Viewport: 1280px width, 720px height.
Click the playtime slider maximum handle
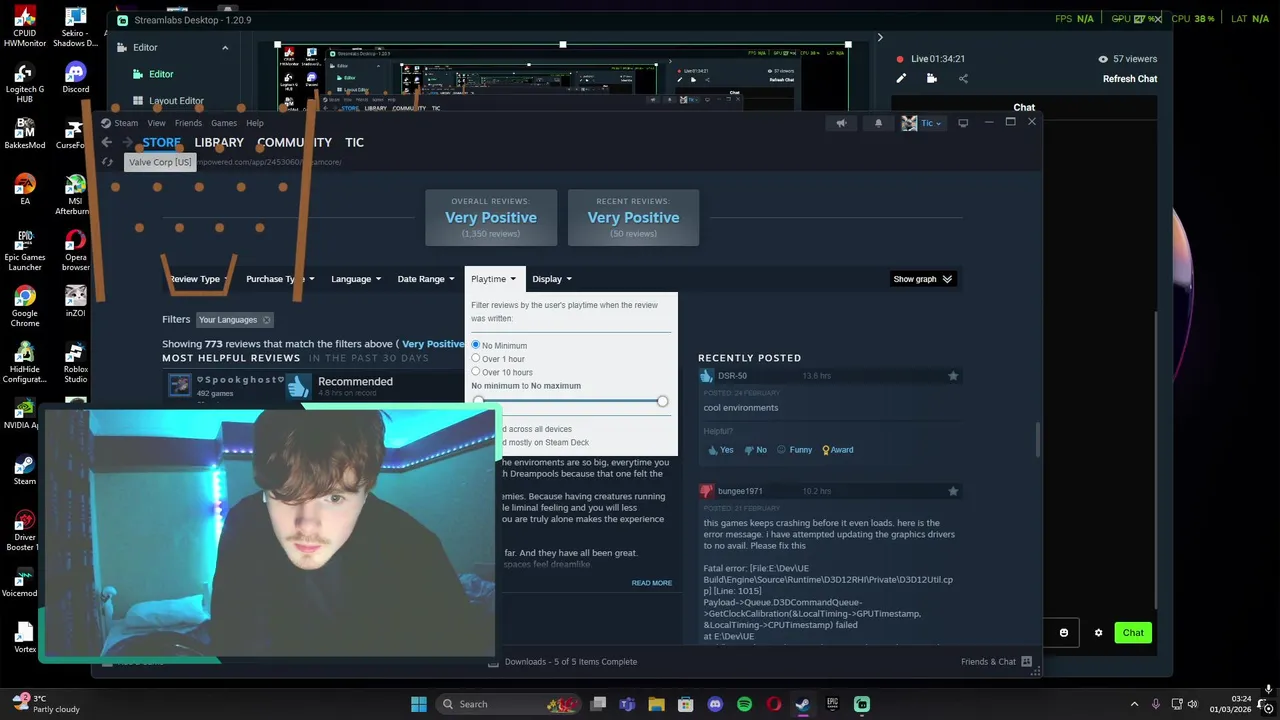(x=662, y=401)
